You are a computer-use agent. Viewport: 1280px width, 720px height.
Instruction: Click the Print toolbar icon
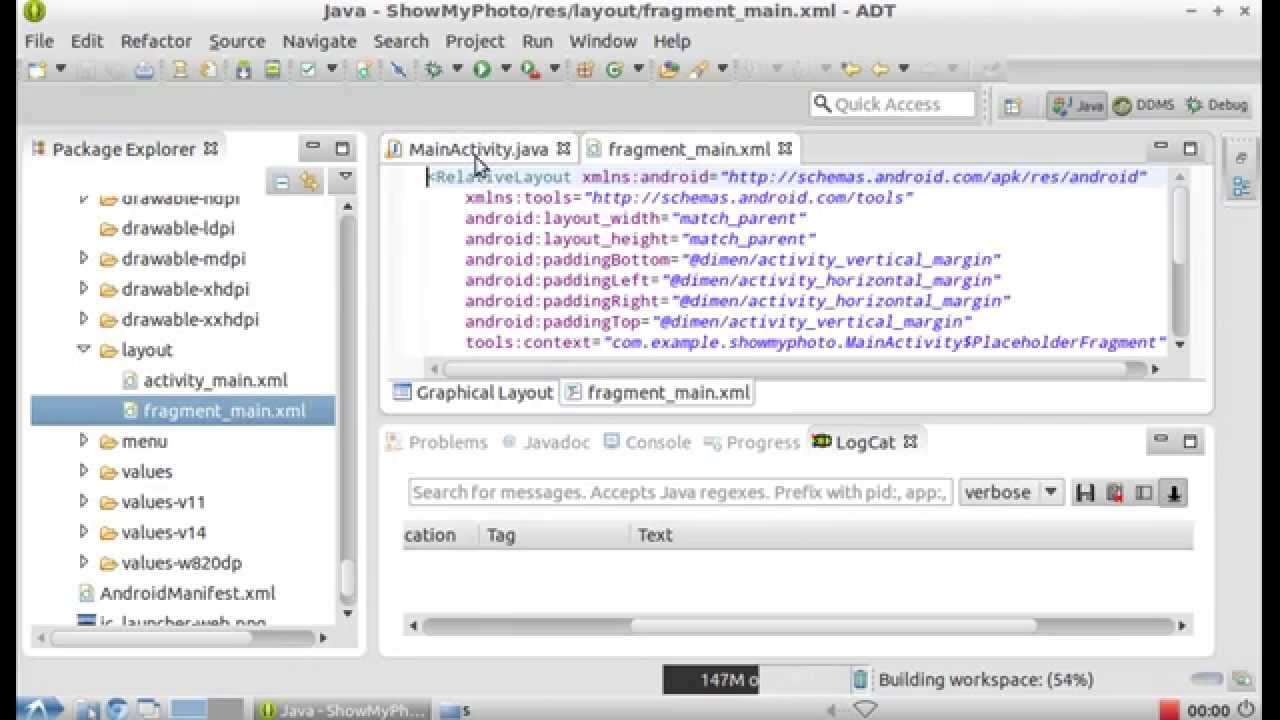pyautogui.click(x=144, y=69)
